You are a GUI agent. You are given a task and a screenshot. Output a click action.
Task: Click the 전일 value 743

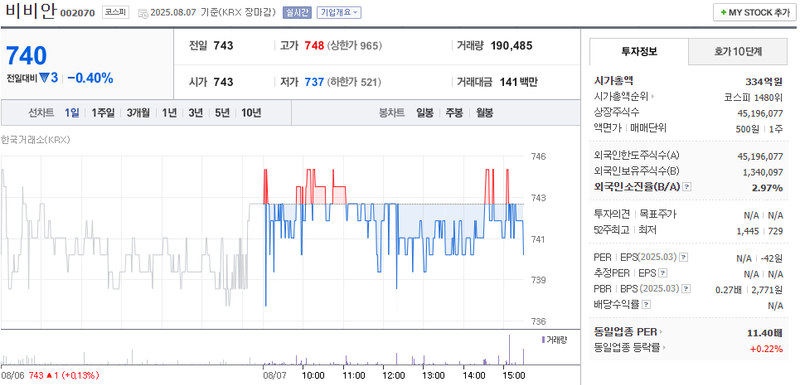click(x=223, y=46)
